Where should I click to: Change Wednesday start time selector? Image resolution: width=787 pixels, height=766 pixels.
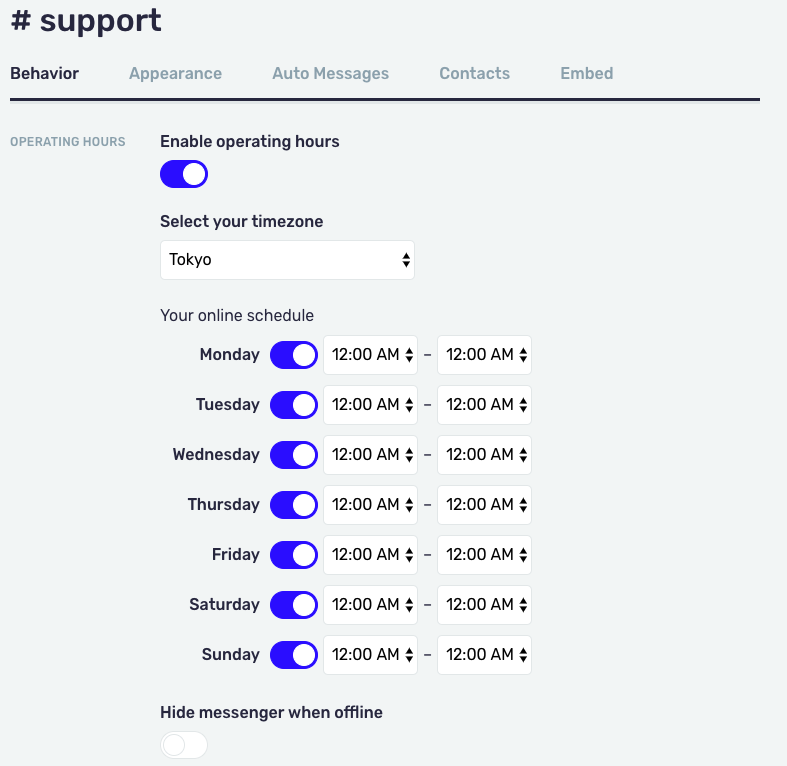(371, 455)
